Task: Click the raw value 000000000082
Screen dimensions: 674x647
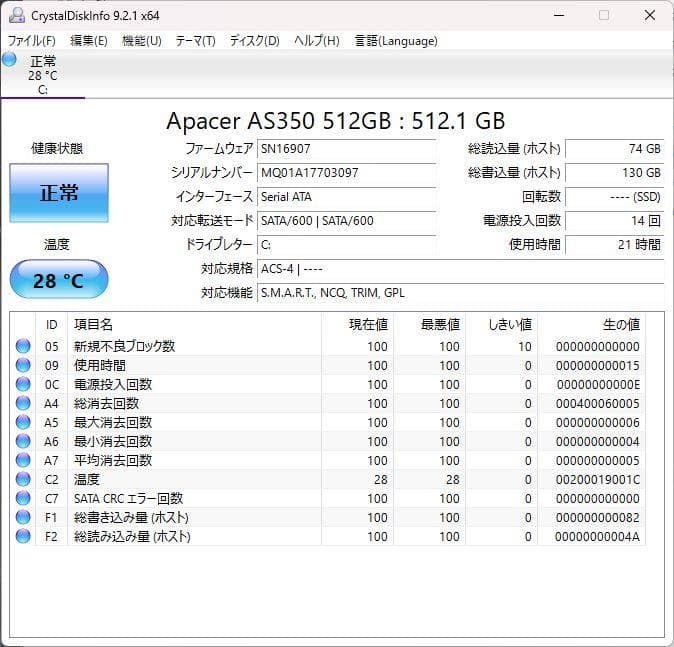Action: pyautogui.click(x=597, y=517)
